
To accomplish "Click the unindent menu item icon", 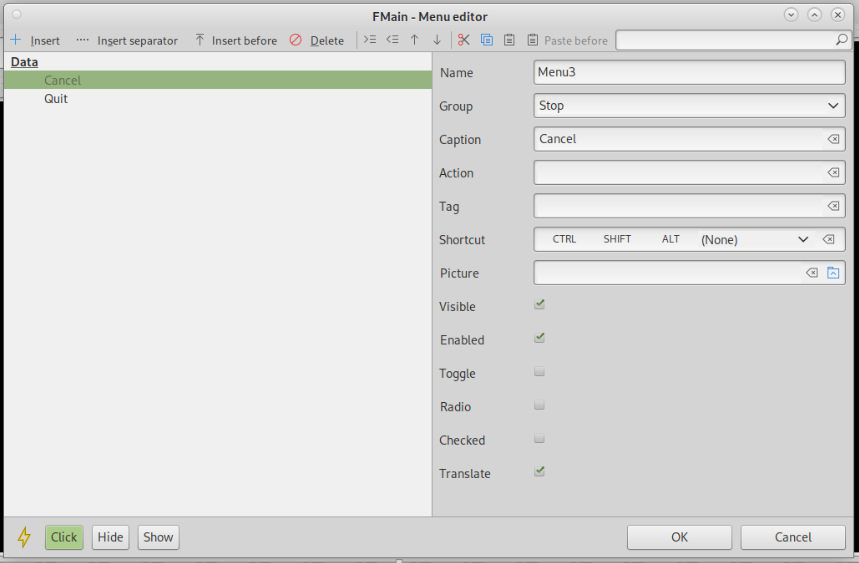I will (392, 40).
